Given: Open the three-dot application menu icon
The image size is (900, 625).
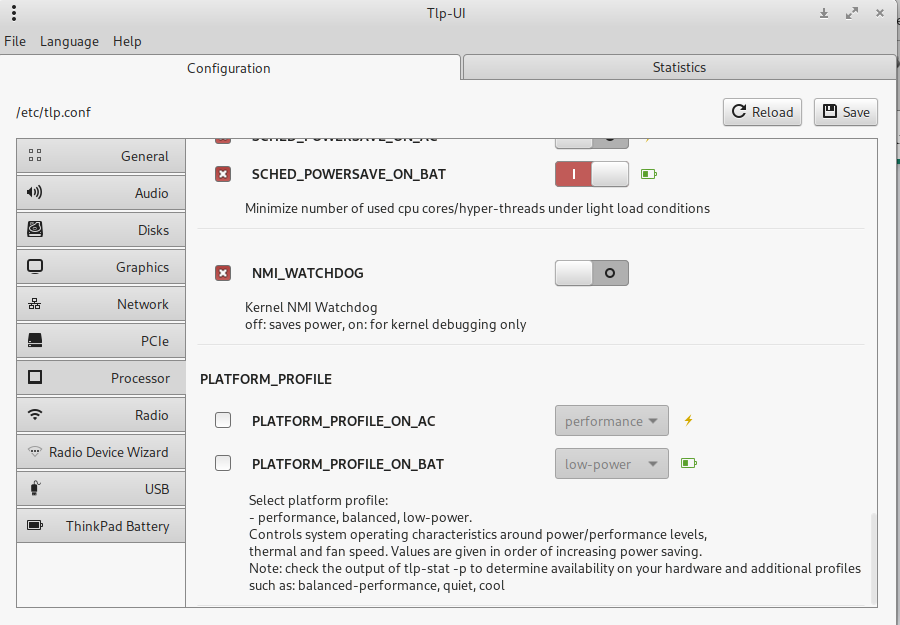Looking at the screenshot, I should click(14, 13).
